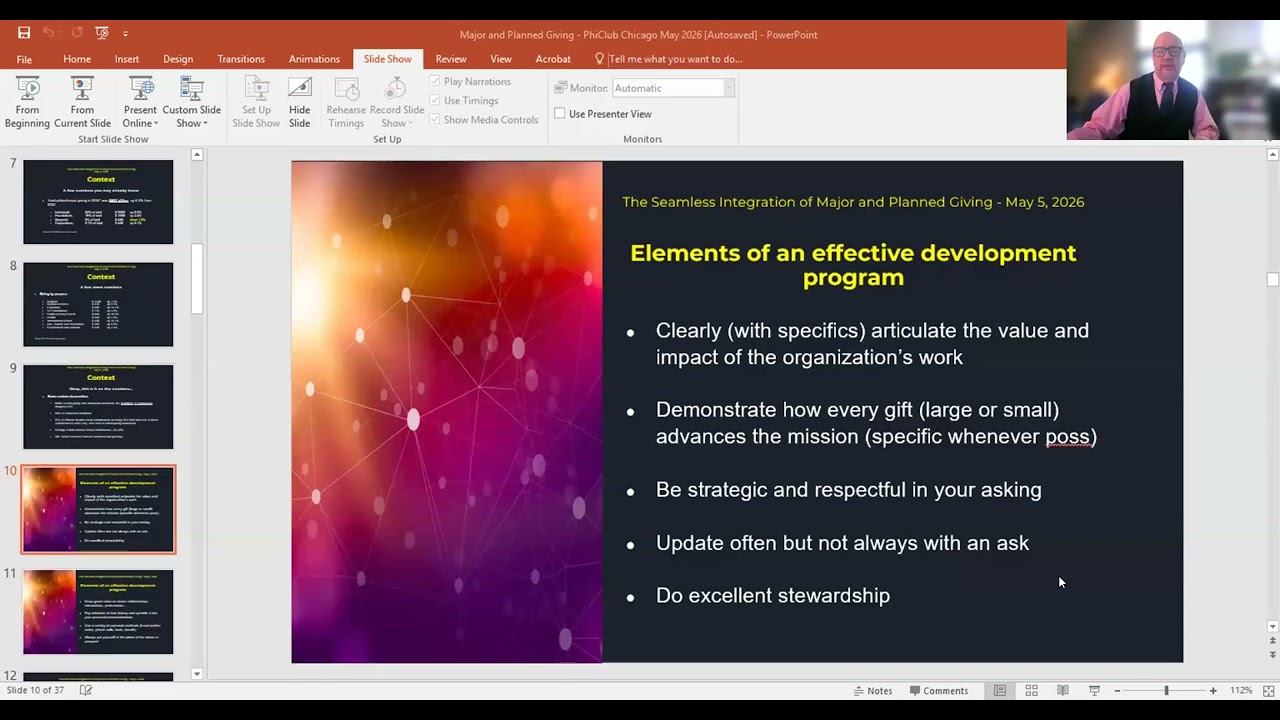The height and width of the screenshot is (720, 1280).
Task: Select the Slide Show tab
Action: [387, 59]
